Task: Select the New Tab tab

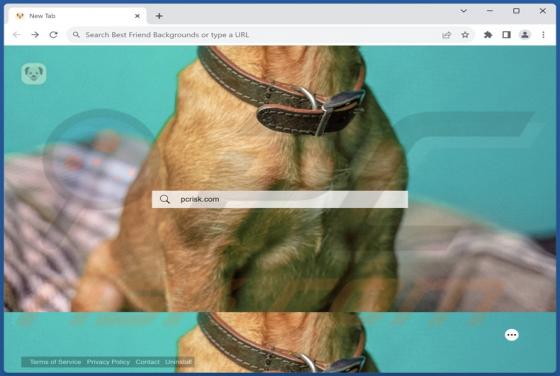Action: 77,16
